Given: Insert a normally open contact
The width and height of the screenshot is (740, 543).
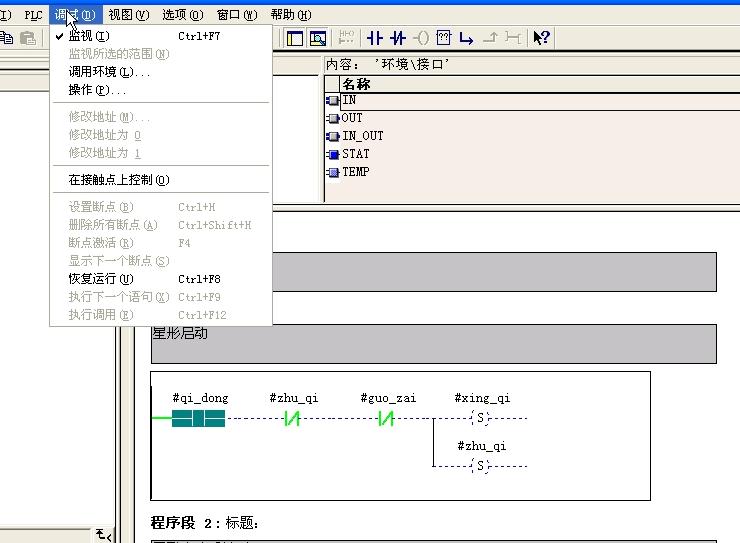Looking at the screenshot, I should click(x=375, y=38).
